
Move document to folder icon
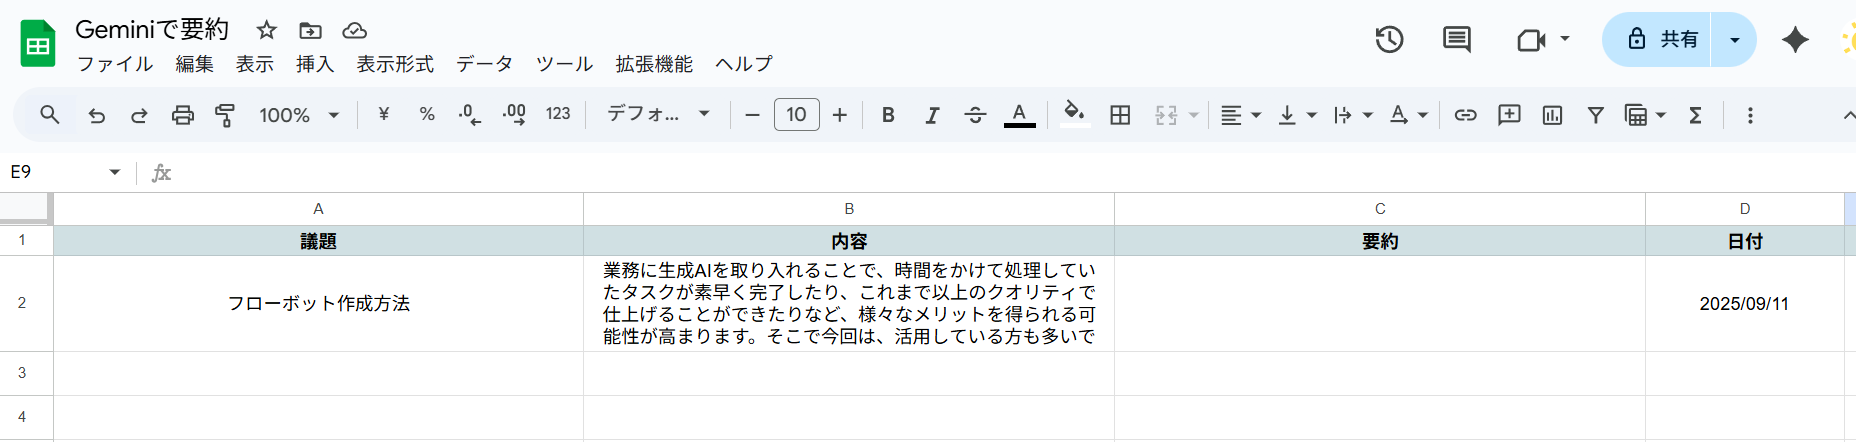click(311, 30)
